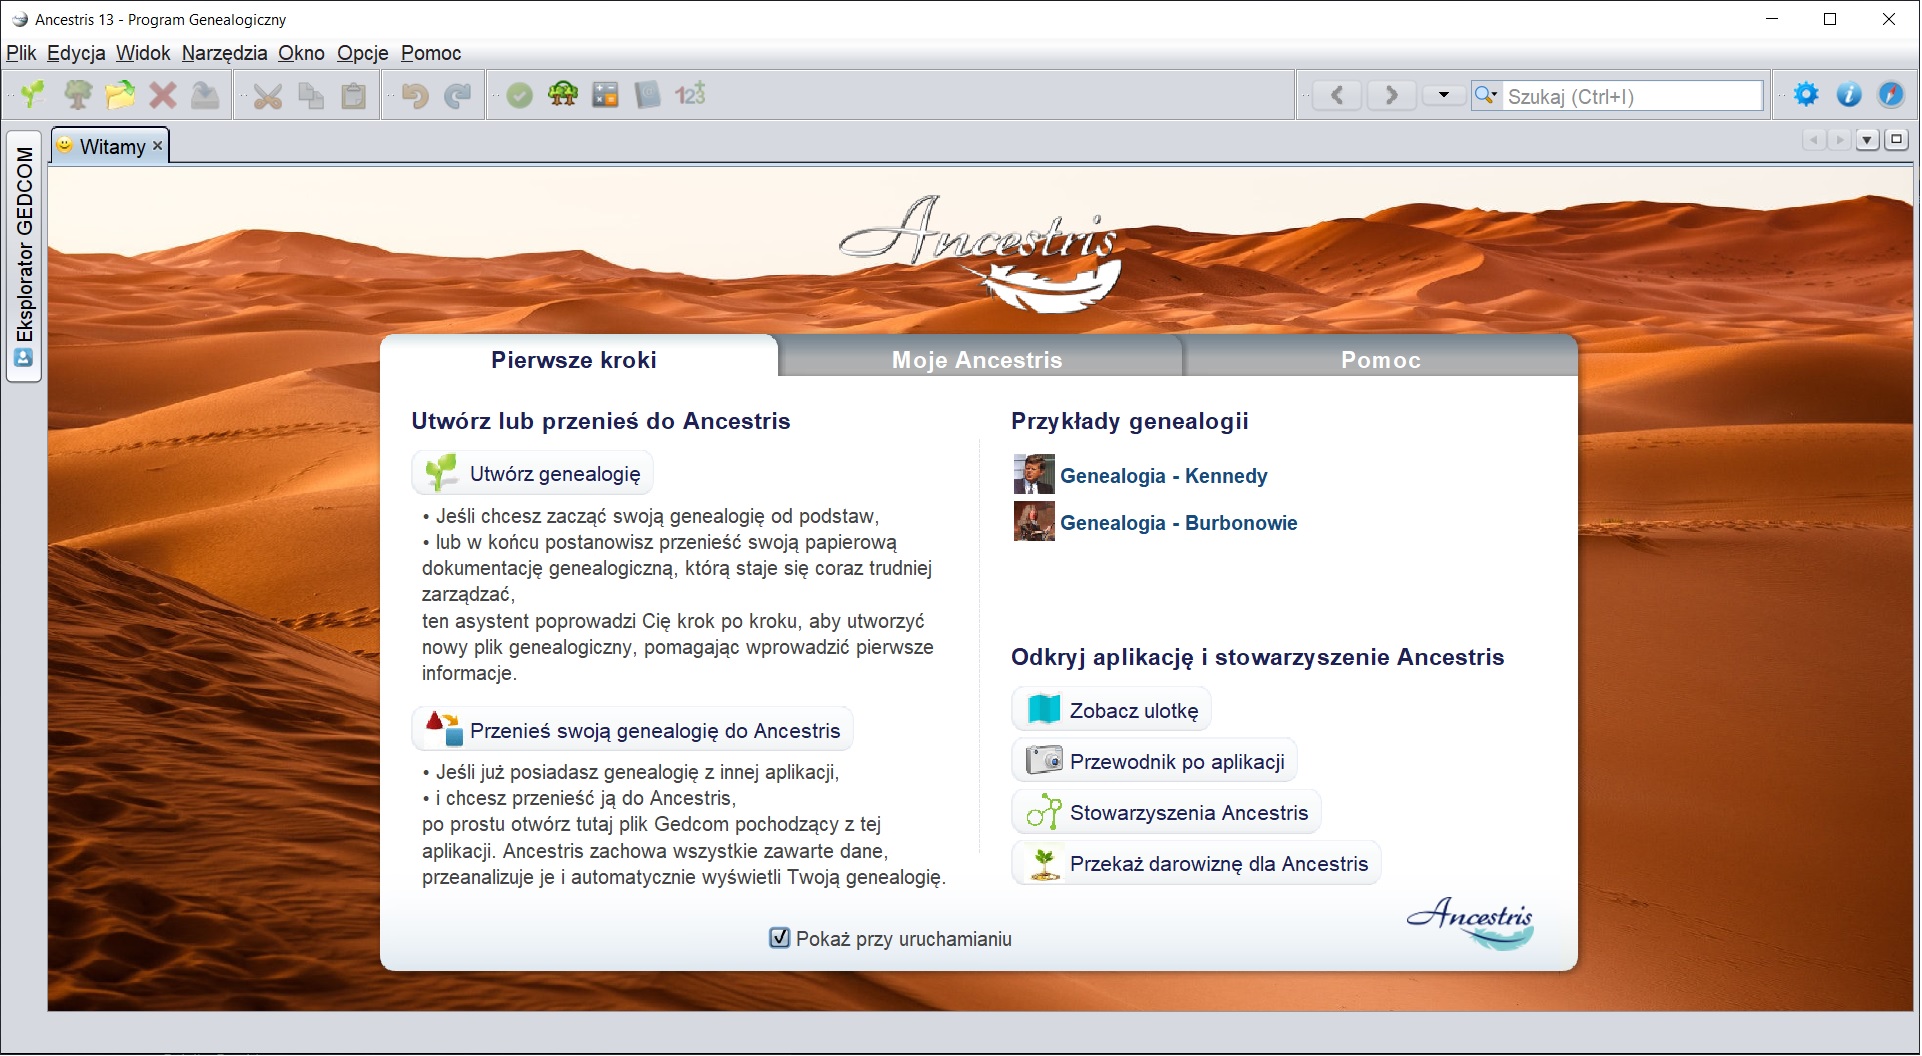This screenshot has width=1922, height=1056.
Task: Toggle the Pokaż przy uruchamianiu checkbox
Action: click(779, 938)
